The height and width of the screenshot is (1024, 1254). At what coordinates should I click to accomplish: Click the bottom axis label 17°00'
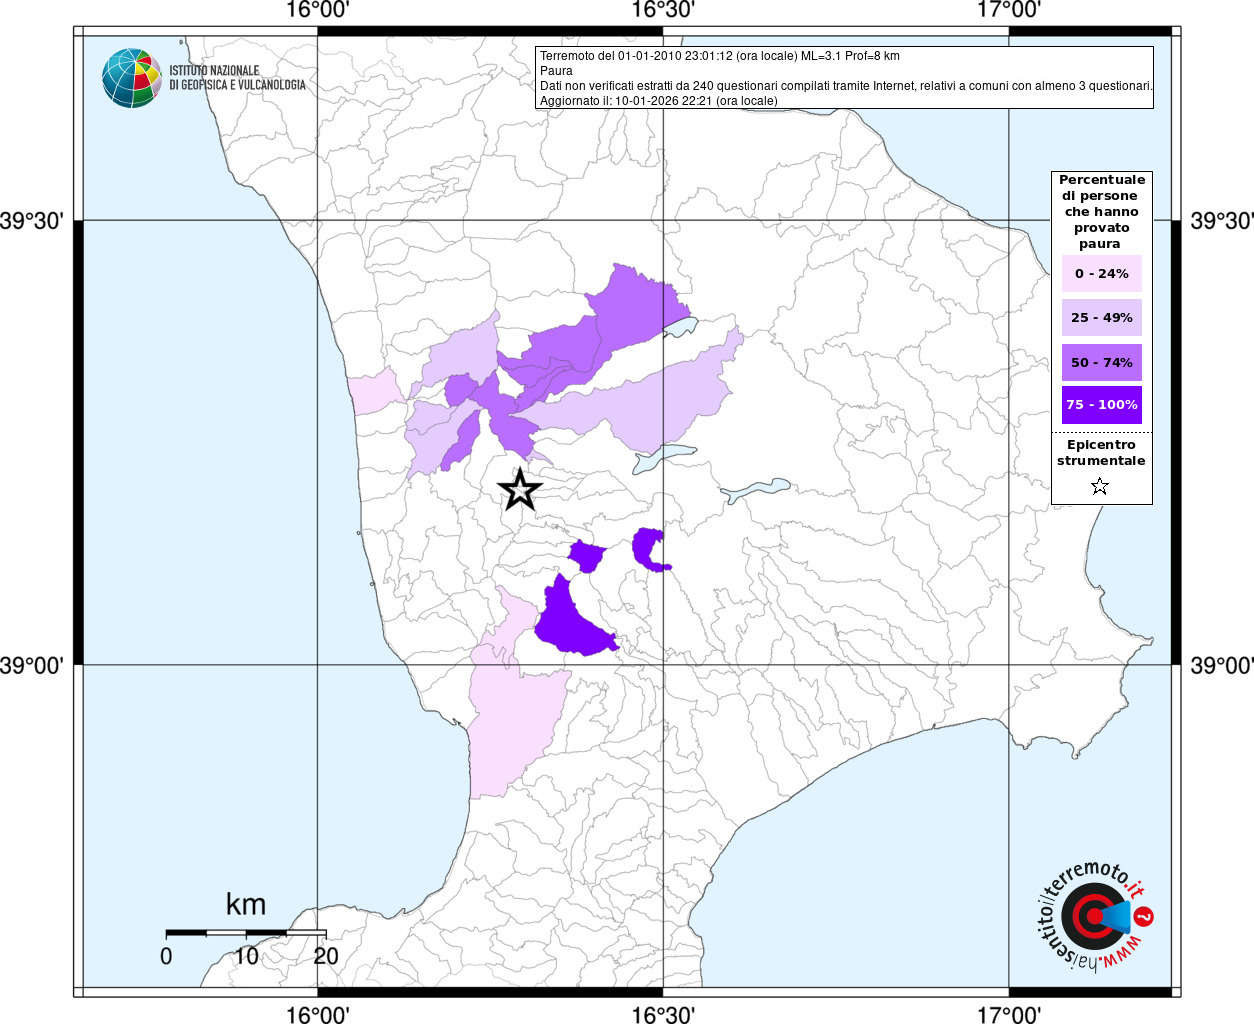point(1009,1014)
